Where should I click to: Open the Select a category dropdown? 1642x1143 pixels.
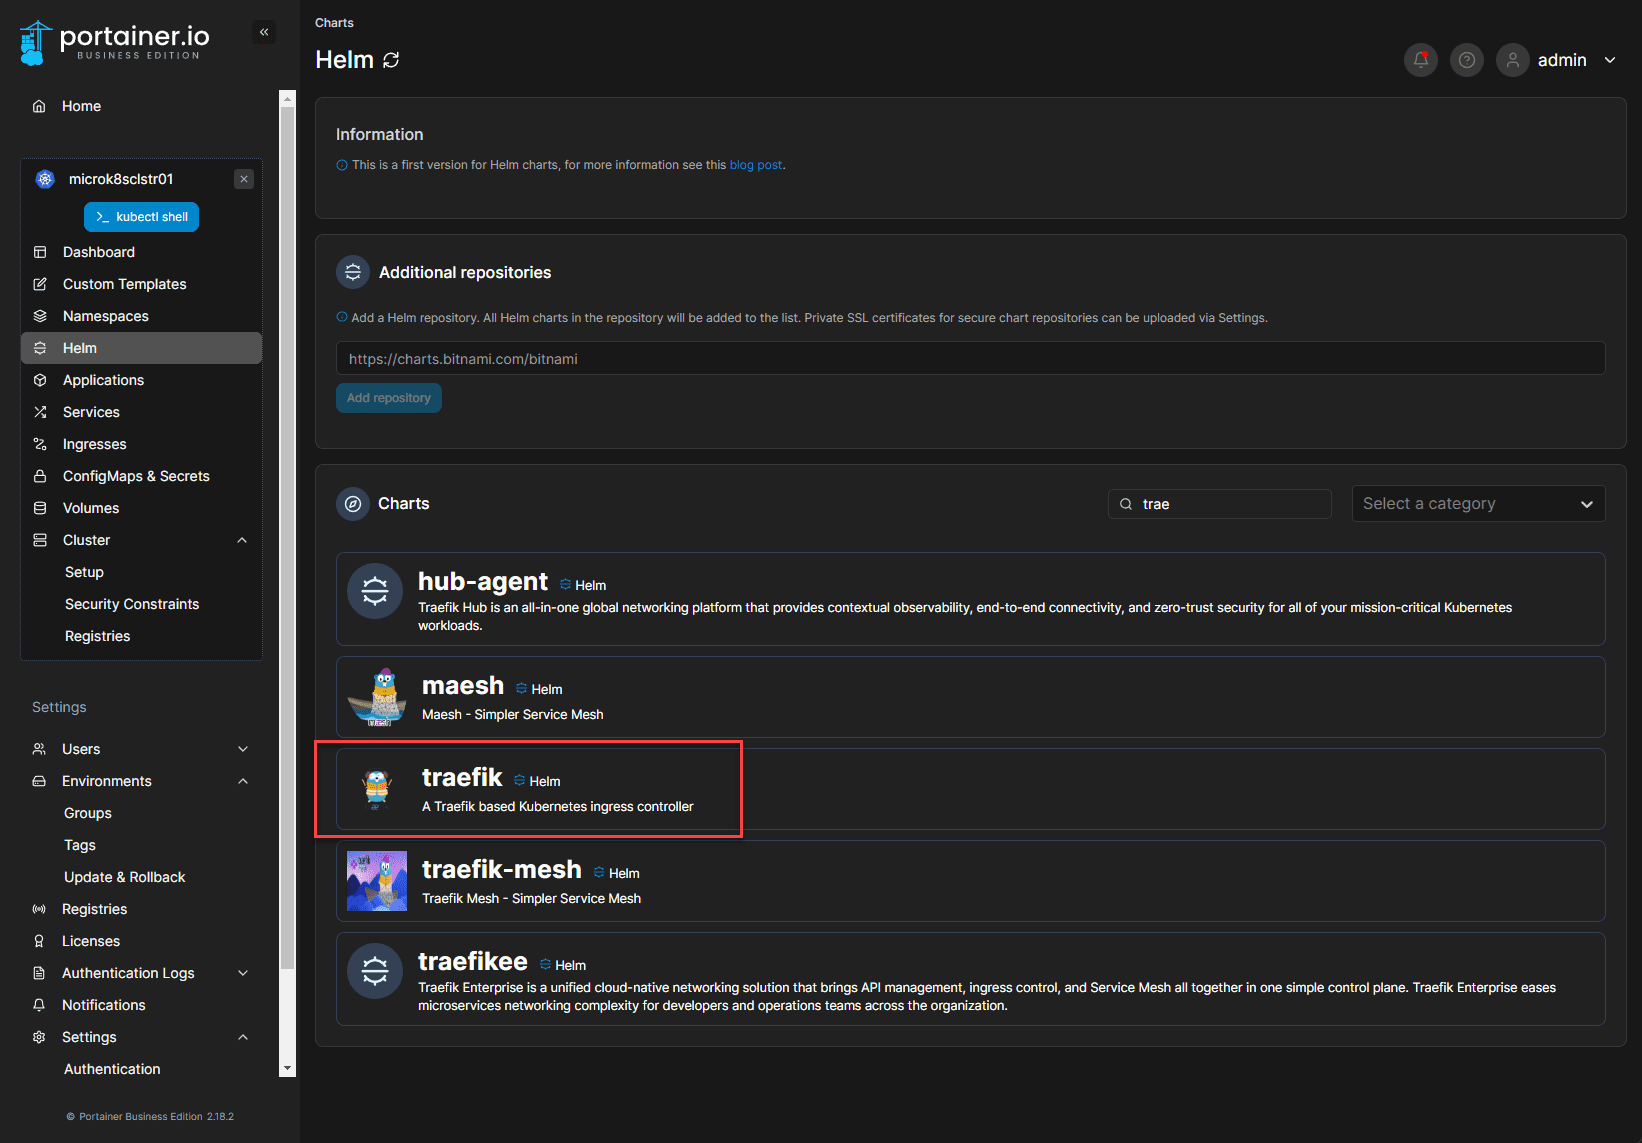(1478, 504)
